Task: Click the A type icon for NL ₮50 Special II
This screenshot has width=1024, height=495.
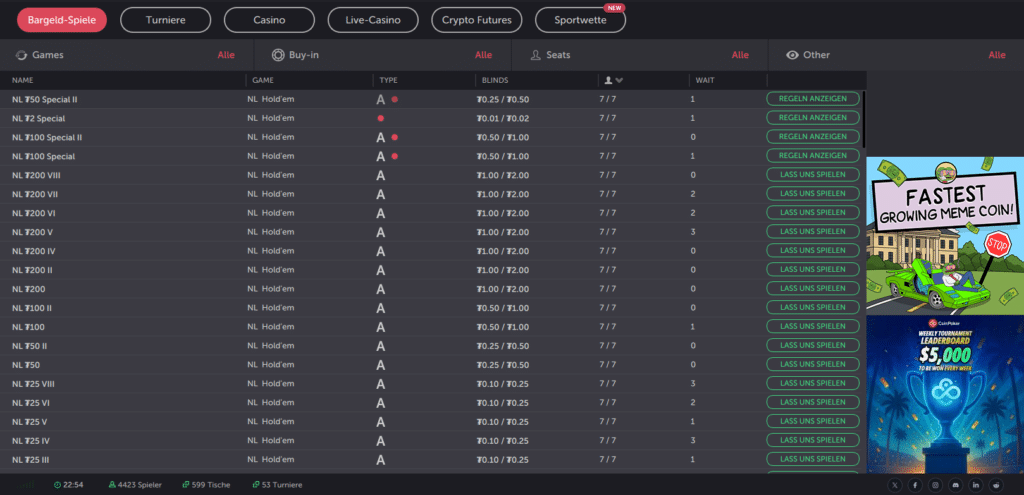Action: [381, 100]
